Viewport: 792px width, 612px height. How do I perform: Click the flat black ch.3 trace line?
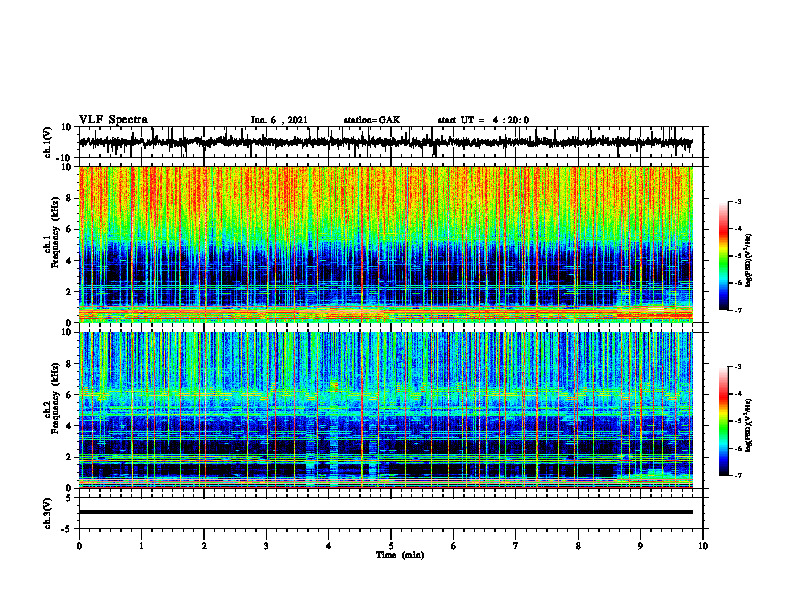(x=386, y=512)
